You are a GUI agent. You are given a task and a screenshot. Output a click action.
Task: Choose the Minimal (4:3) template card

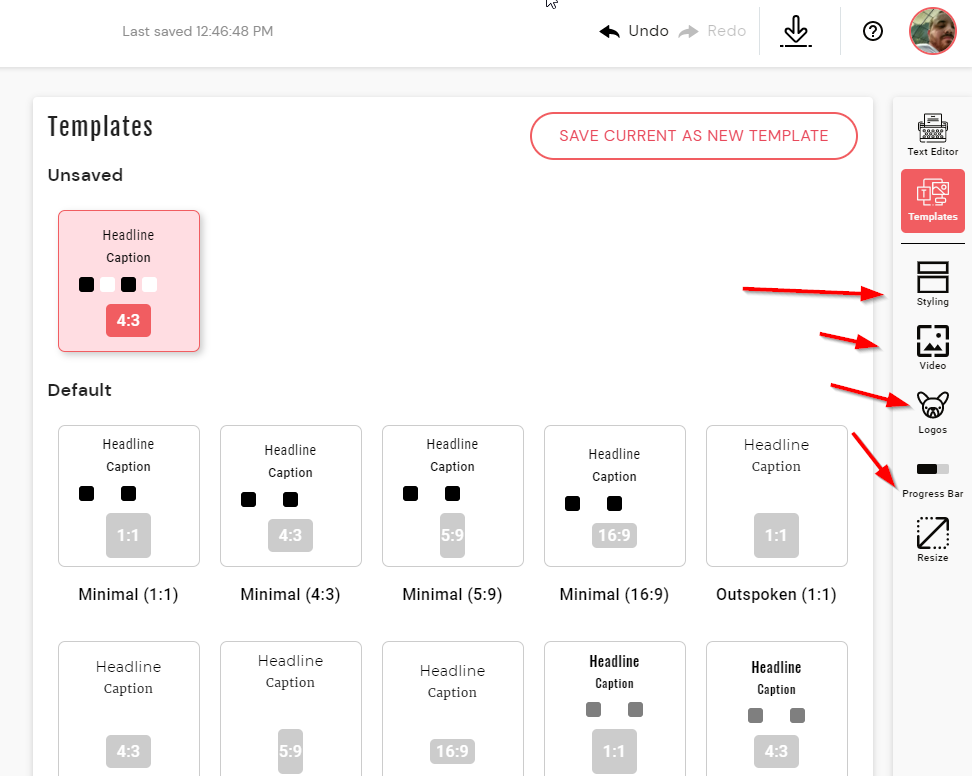pos(291,496)
